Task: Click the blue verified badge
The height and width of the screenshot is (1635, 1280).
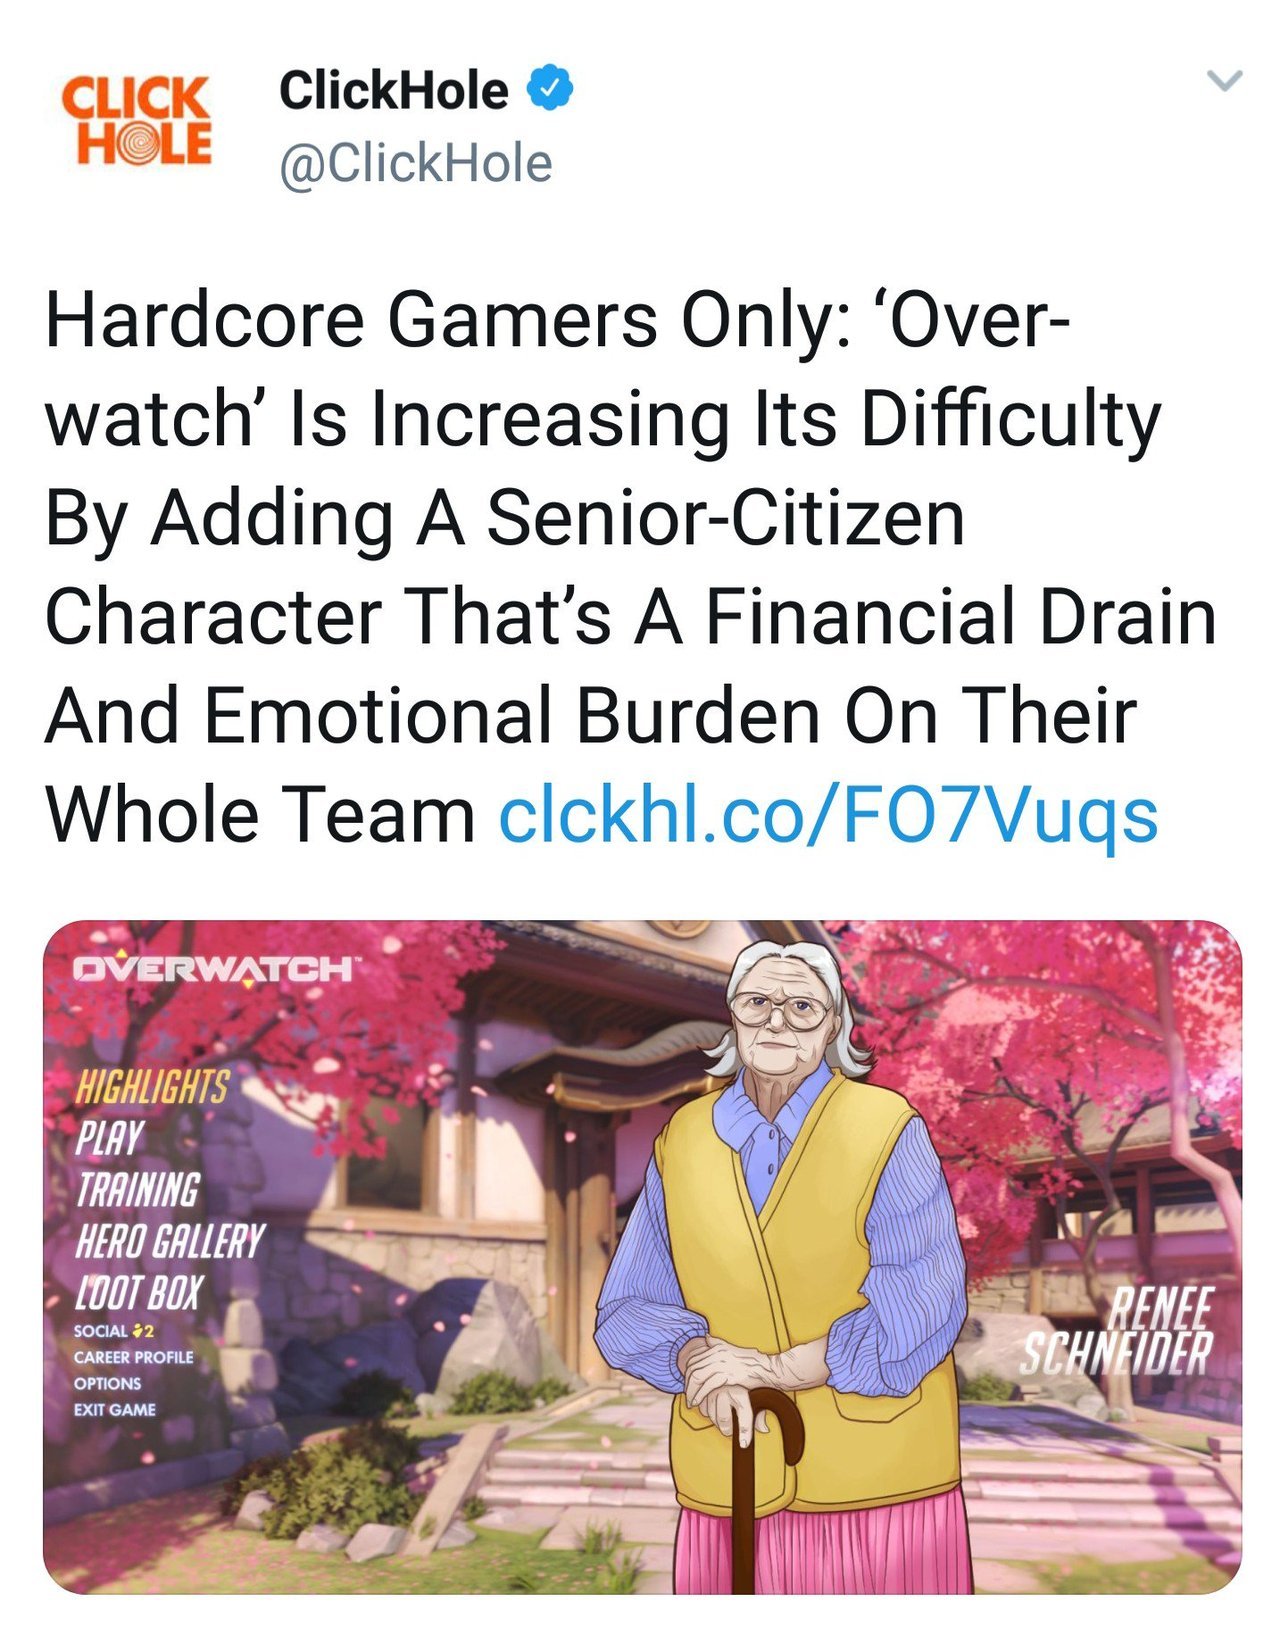Action: 550,89
